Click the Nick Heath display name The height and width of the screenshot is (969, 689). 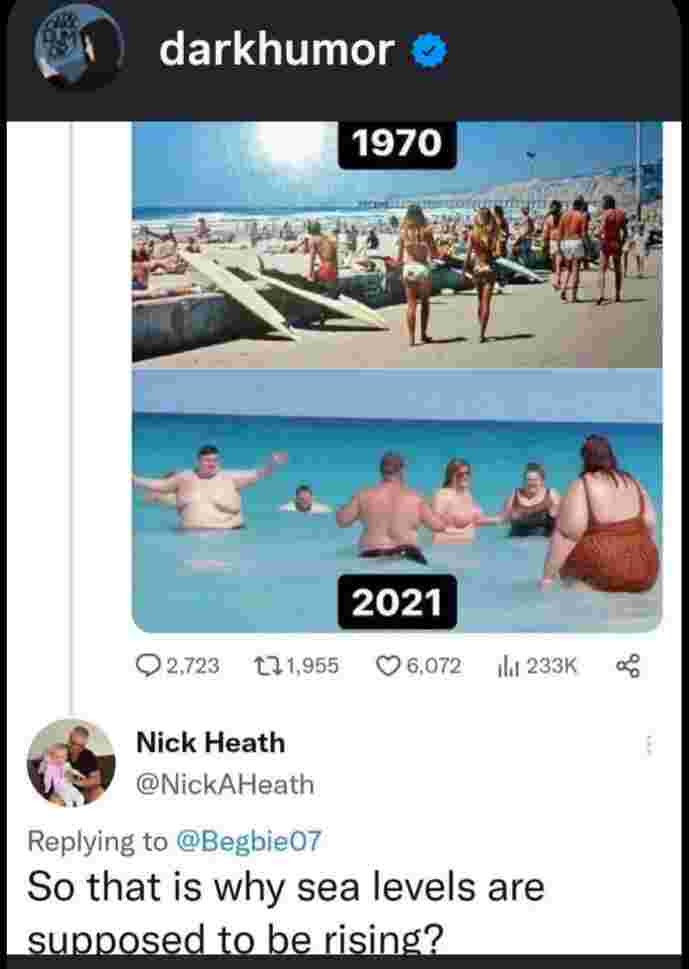coord(210,742)
